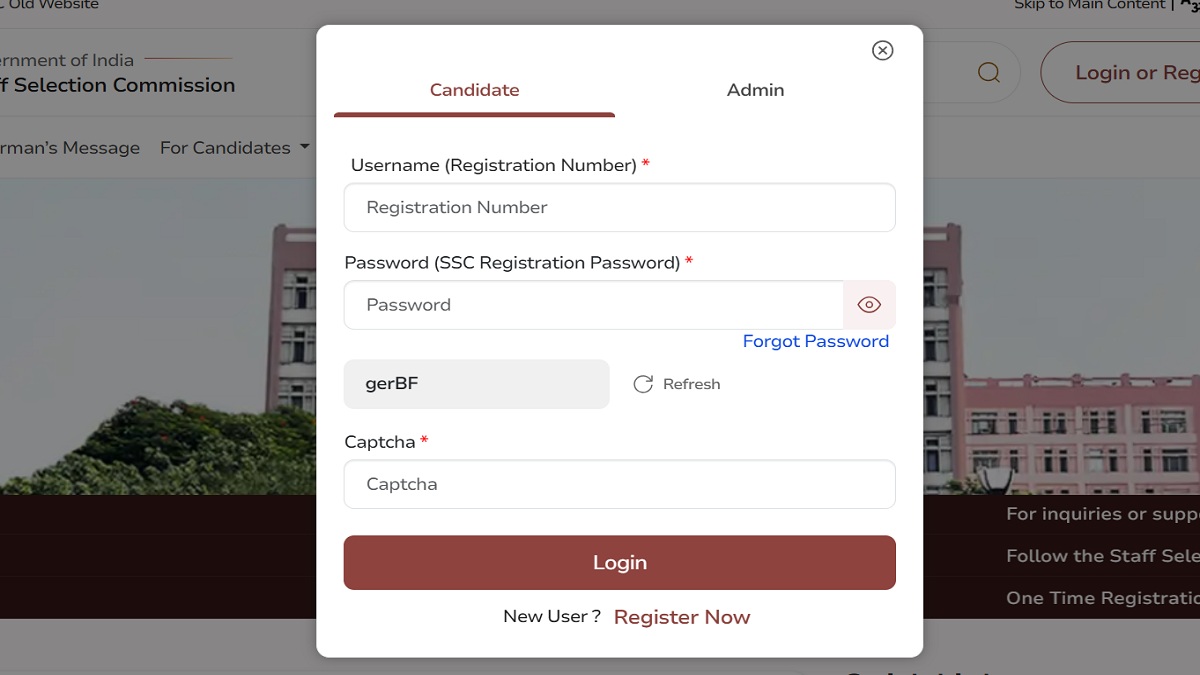Refresh the captcha code
The width and height of the screenshot is (1200, 675).
(677, 383)
